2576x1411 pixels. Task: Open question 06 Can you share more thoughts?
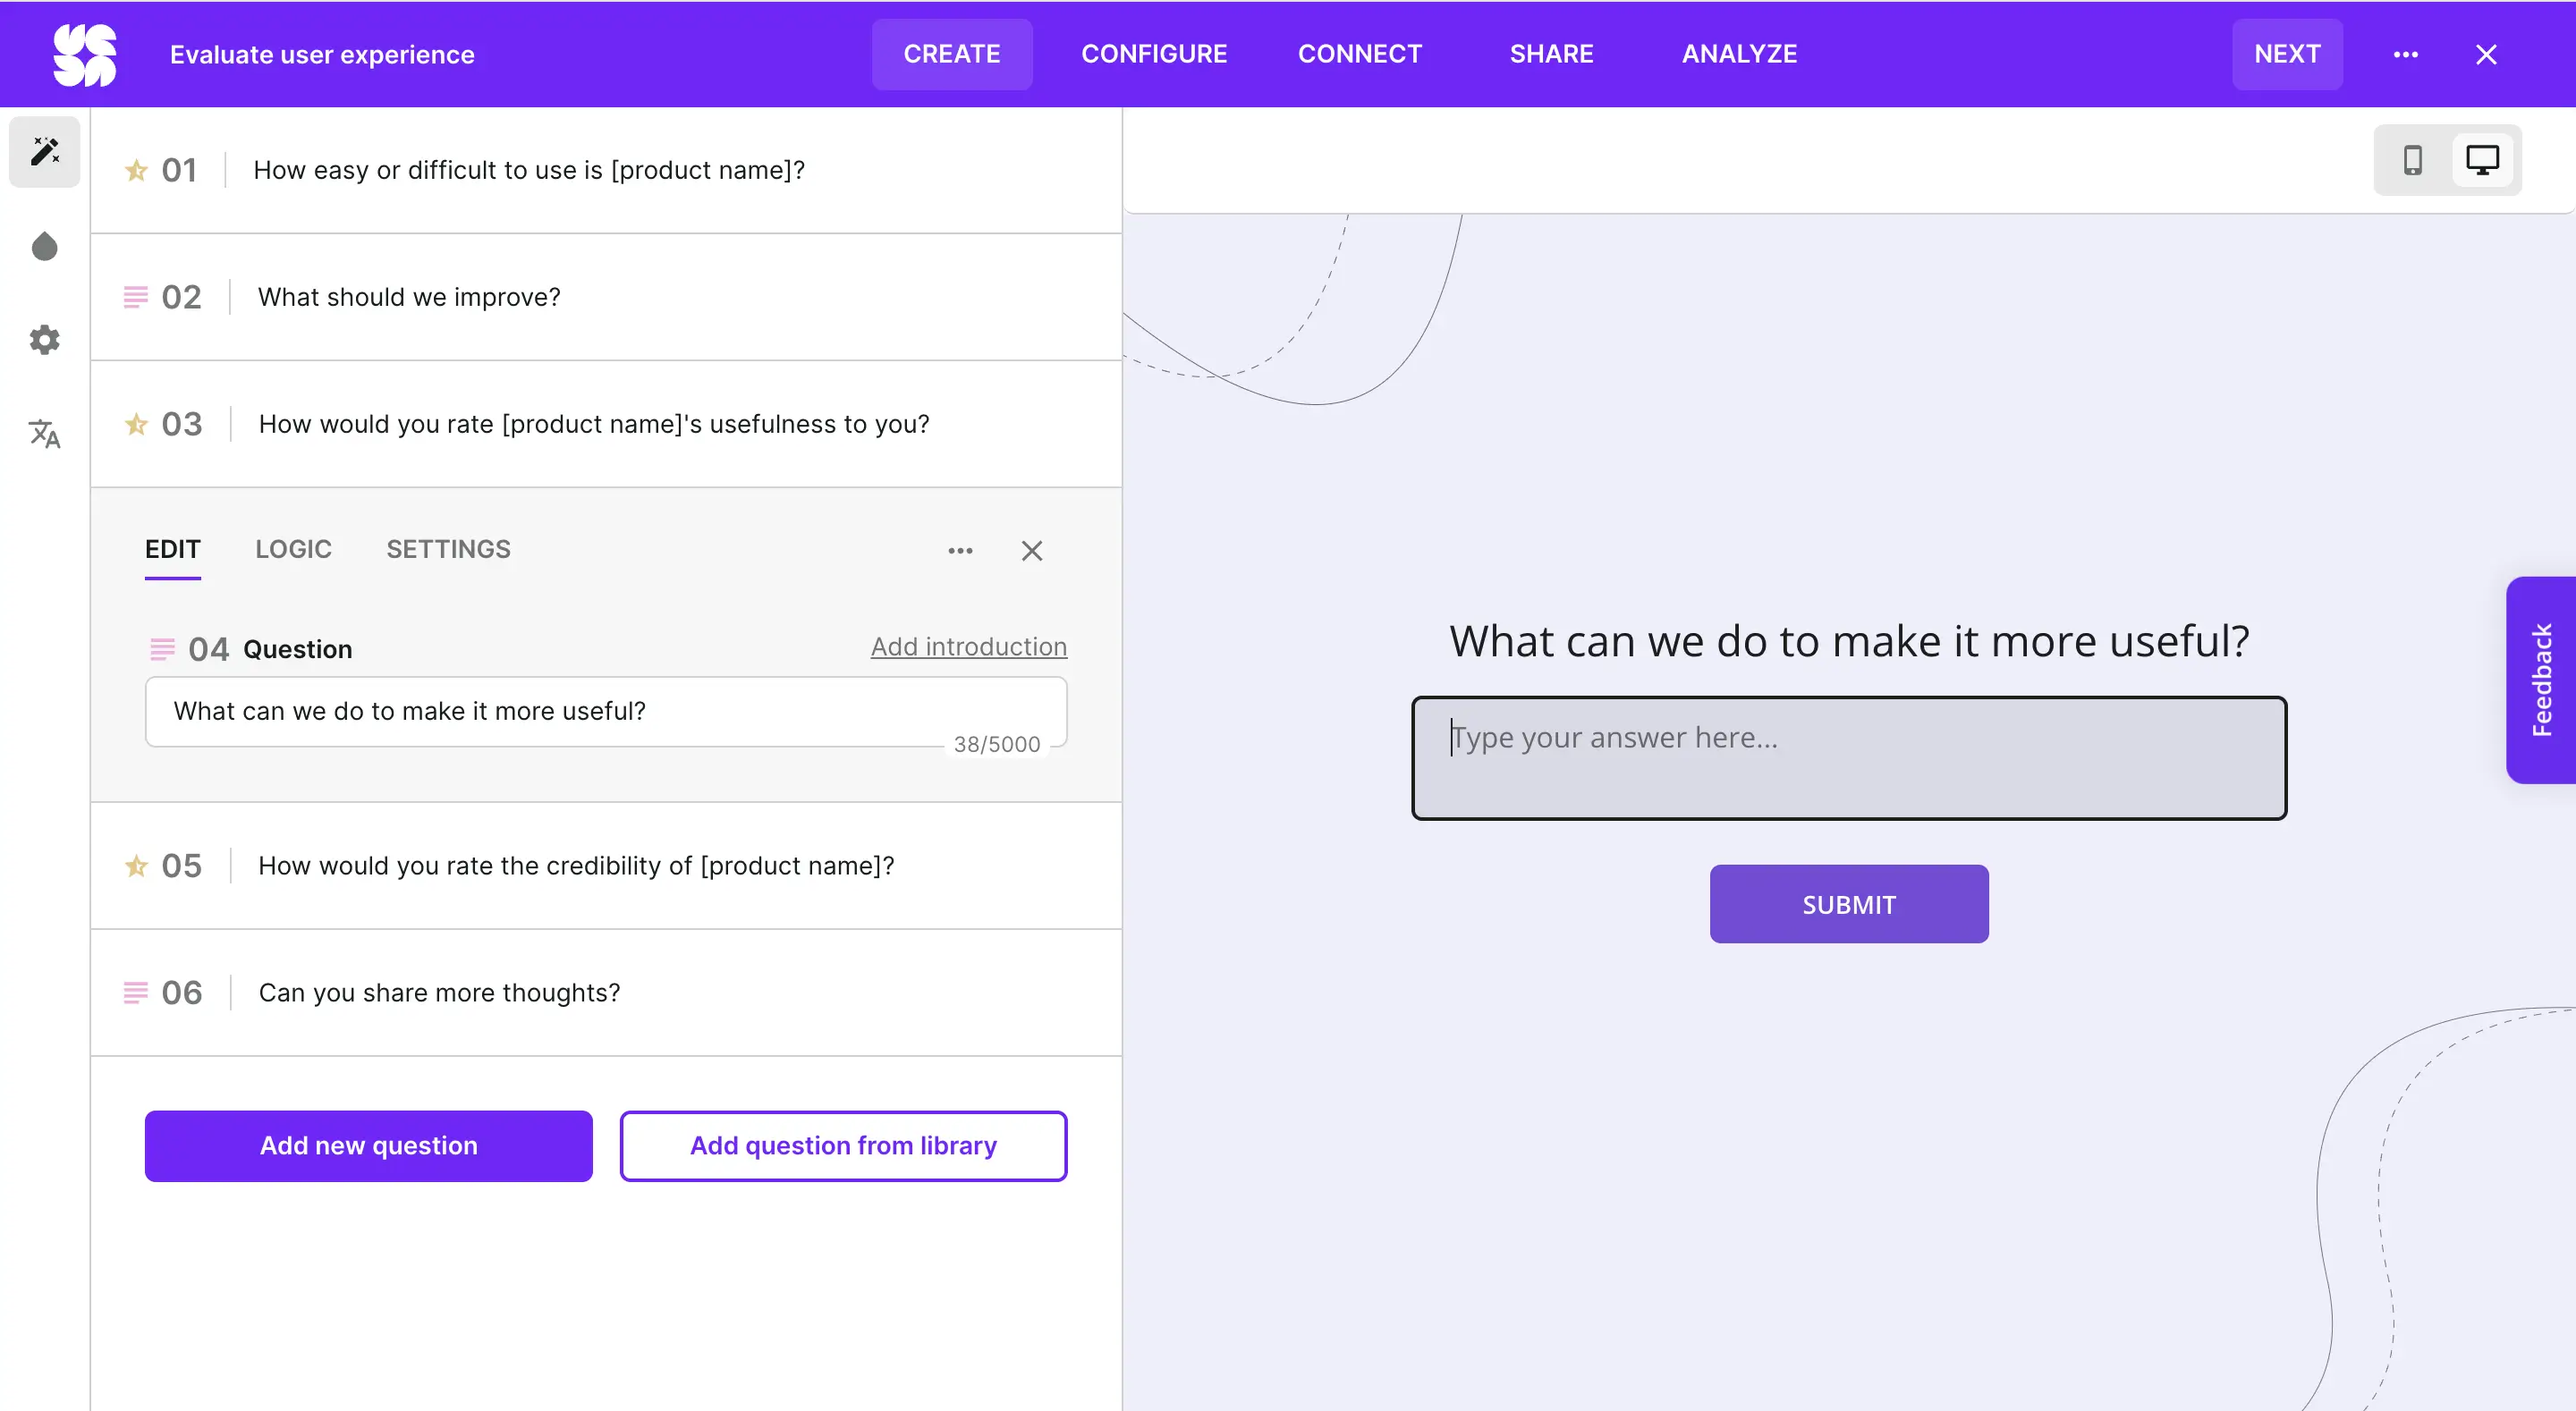coord(606,992)
